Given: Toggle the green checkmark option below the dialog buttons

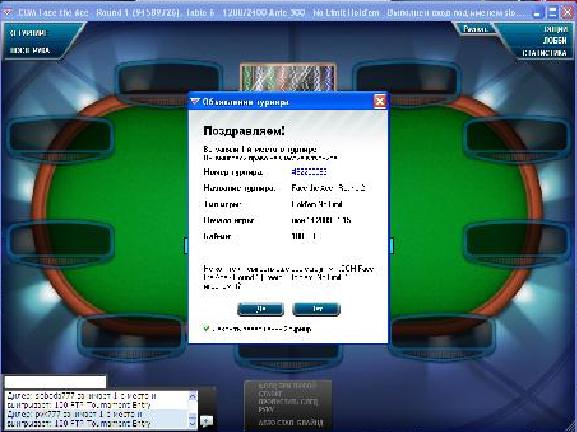Looking at the screenshot, I should point(206,328).
